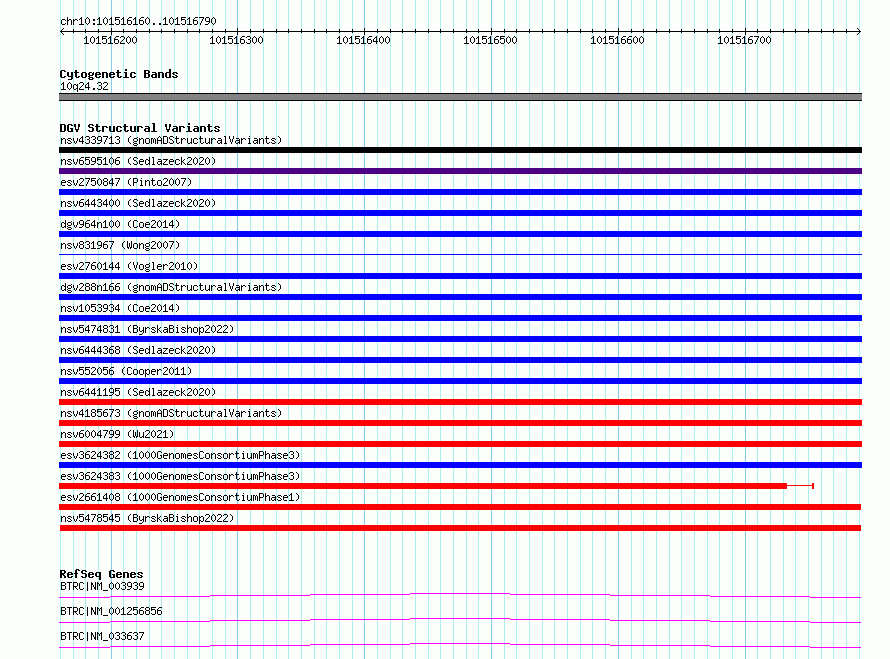Click the 101516400 ruler coordinate
The height and width of the screenshot is (659, 890).
click(x=363, y=40)
